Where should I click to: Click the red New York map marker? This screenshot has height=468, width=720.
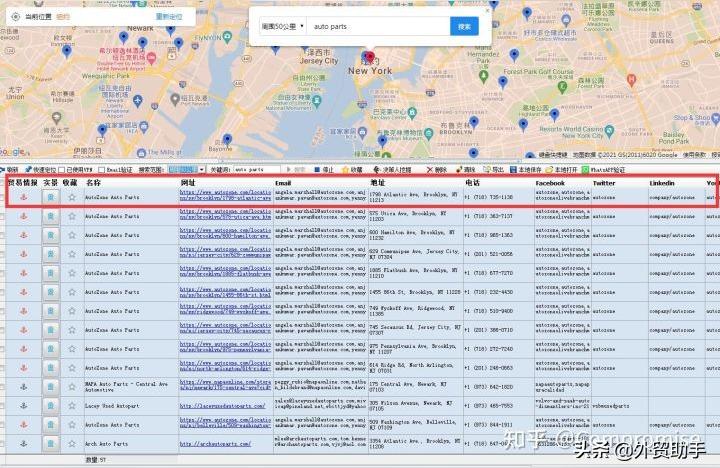pyautogui.click(x=369, y=58)
